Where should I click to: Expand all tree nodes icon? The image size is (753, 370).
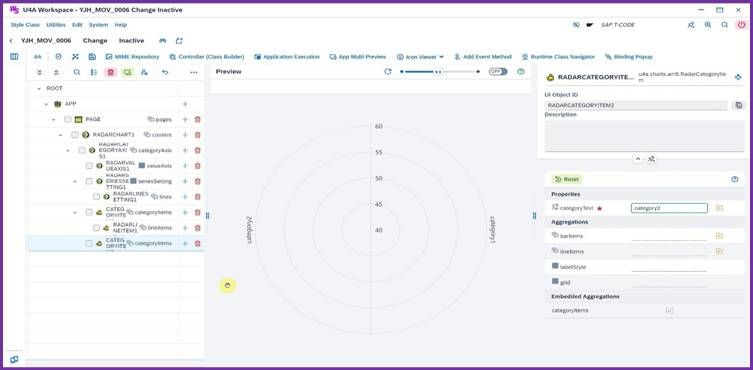pos(39,72)
